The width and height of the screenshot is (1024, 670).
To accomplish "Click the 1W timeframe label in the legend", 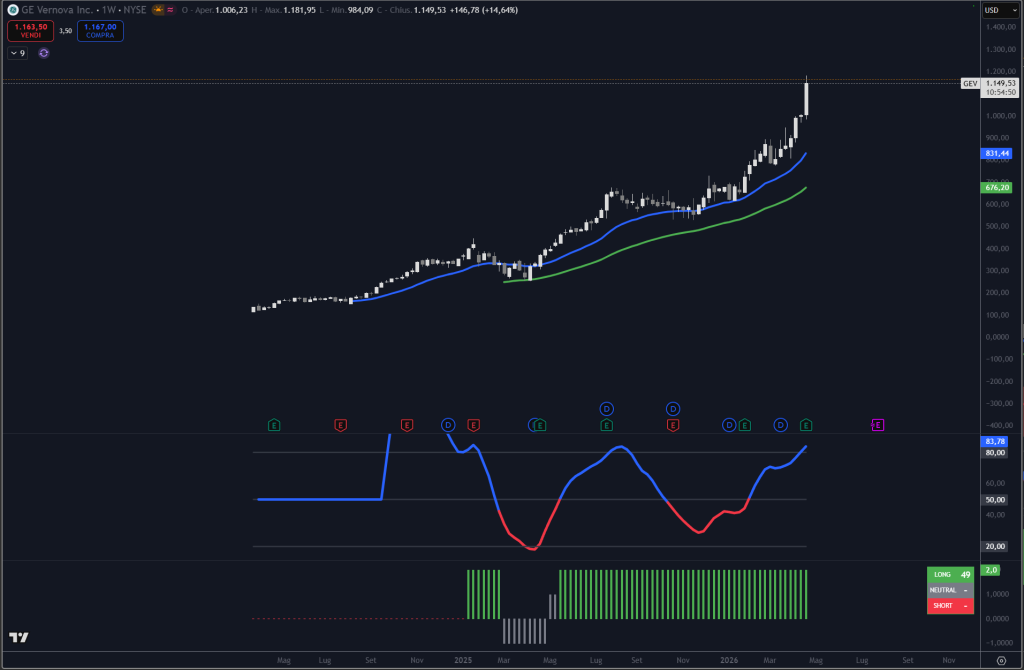I will [x=109, y=9].
